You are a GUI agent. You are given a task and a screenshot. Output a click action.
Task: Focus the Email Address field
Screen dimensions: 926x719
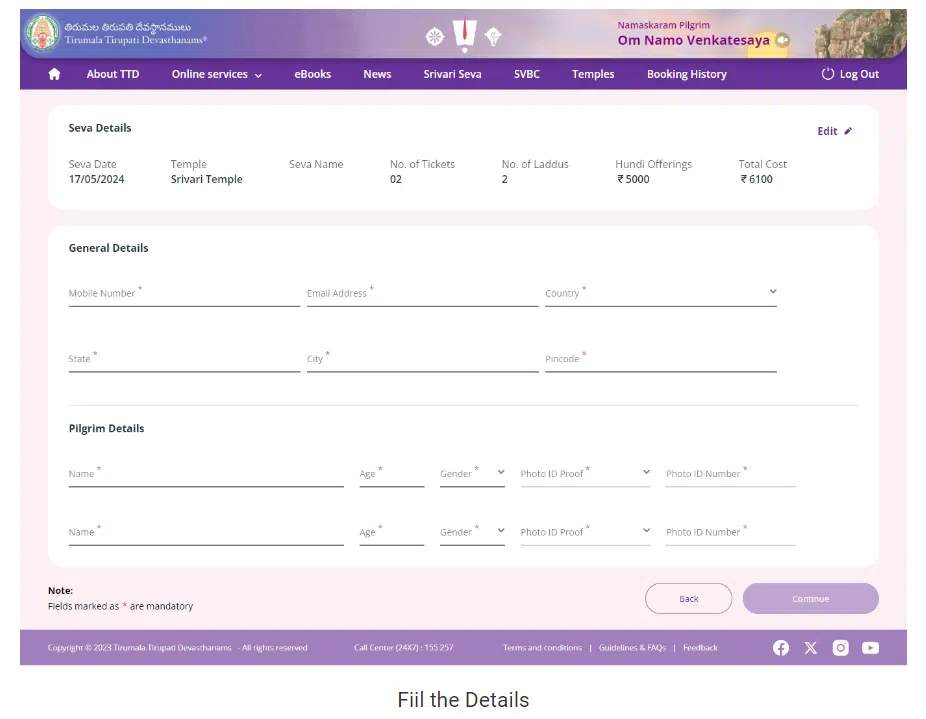pyautogui.click(x=423, y=294)
